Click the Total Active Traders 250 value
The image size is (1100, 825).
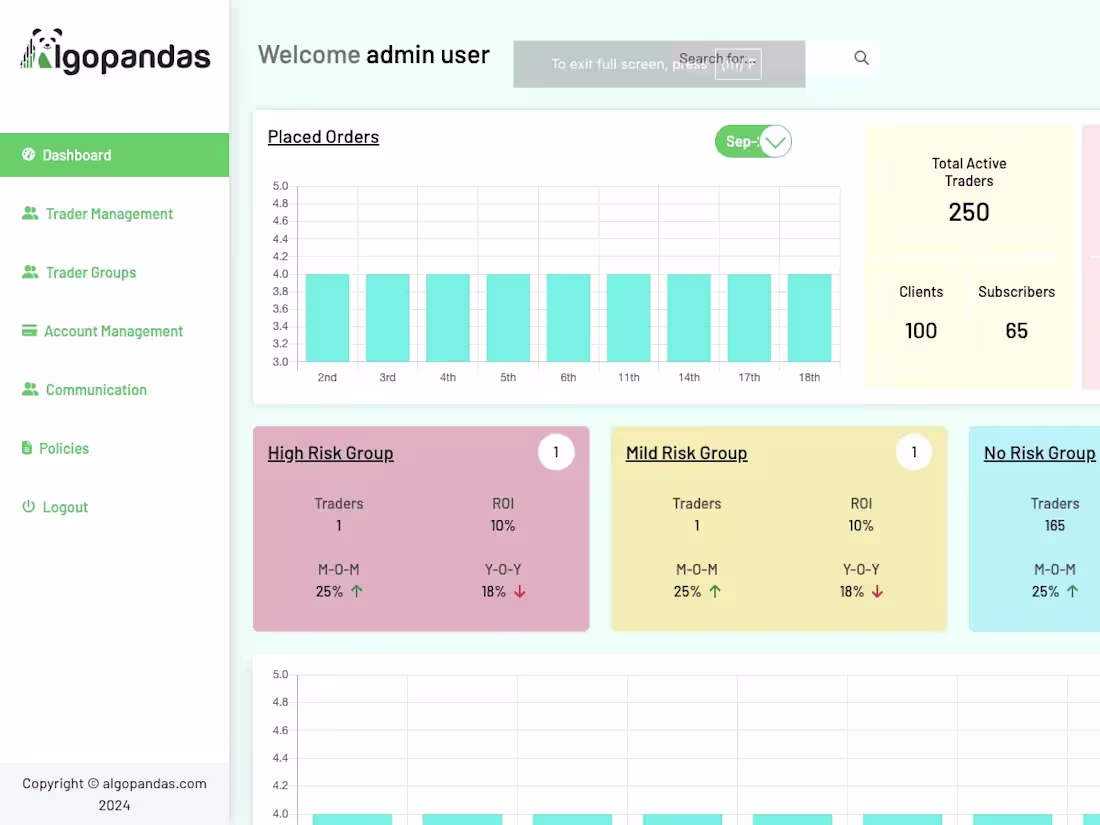coord(969,212)
